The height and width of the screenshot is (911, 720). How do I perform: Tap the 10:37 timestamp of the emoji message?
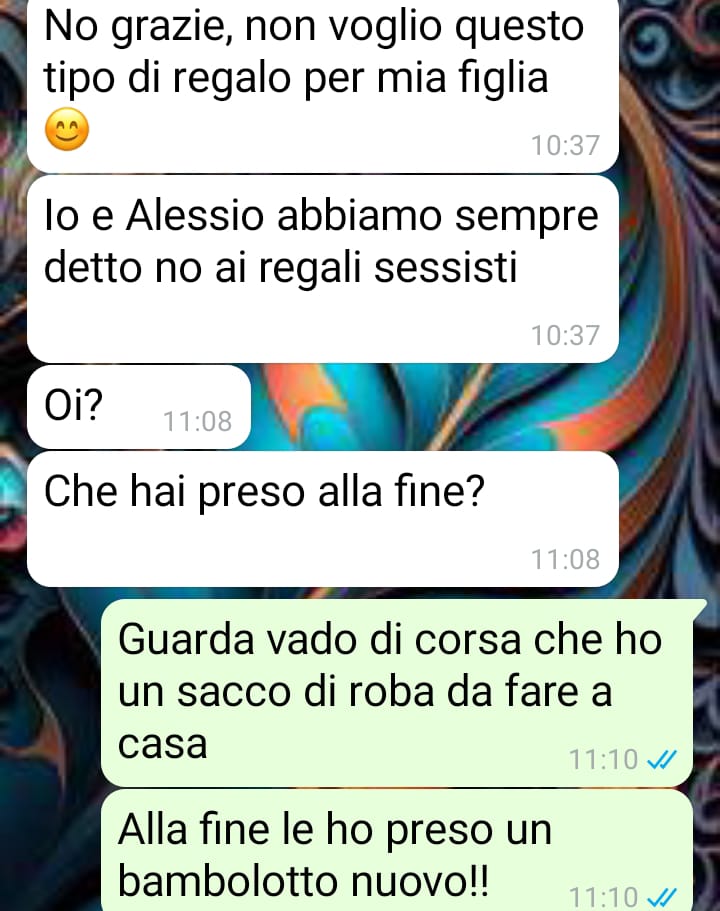565,145
